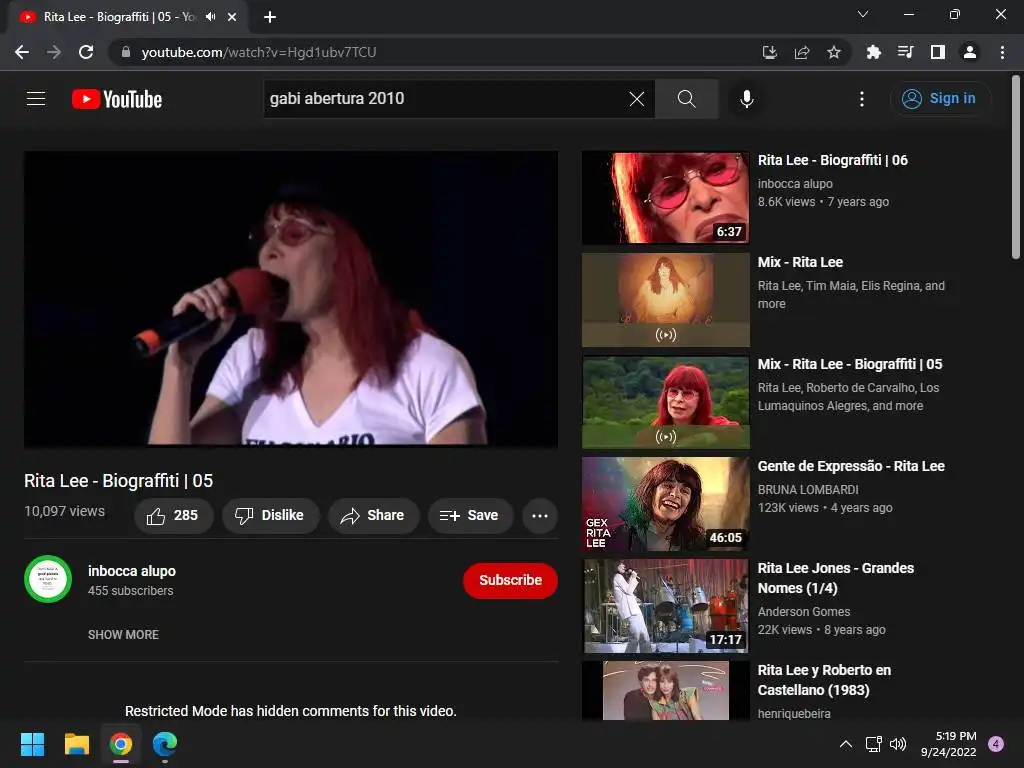
Task: Open Rita Lee y Roberto en Castellano title
Action: pyautogui.click(x=824, y=680)
